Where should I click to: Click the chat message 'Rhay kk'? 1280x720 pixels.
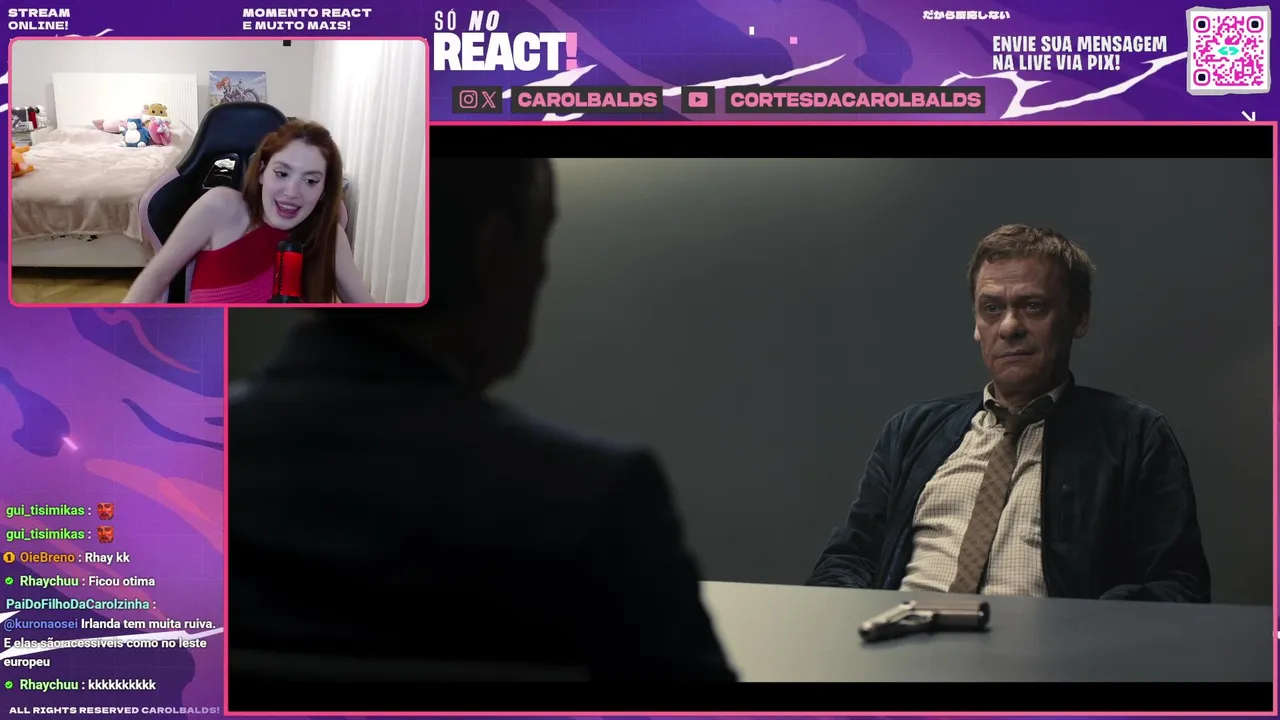108,558
